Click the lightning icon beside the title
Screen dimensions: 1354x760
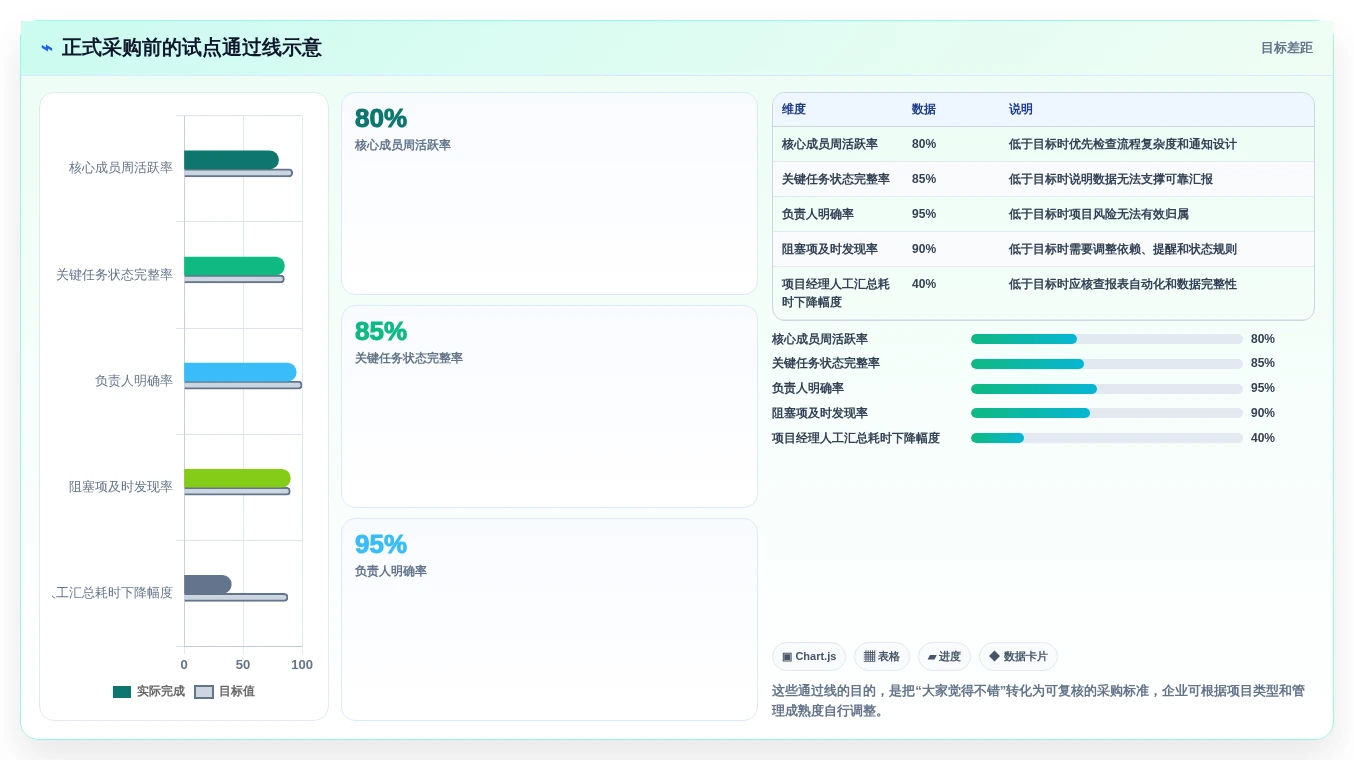pos(47,48)
